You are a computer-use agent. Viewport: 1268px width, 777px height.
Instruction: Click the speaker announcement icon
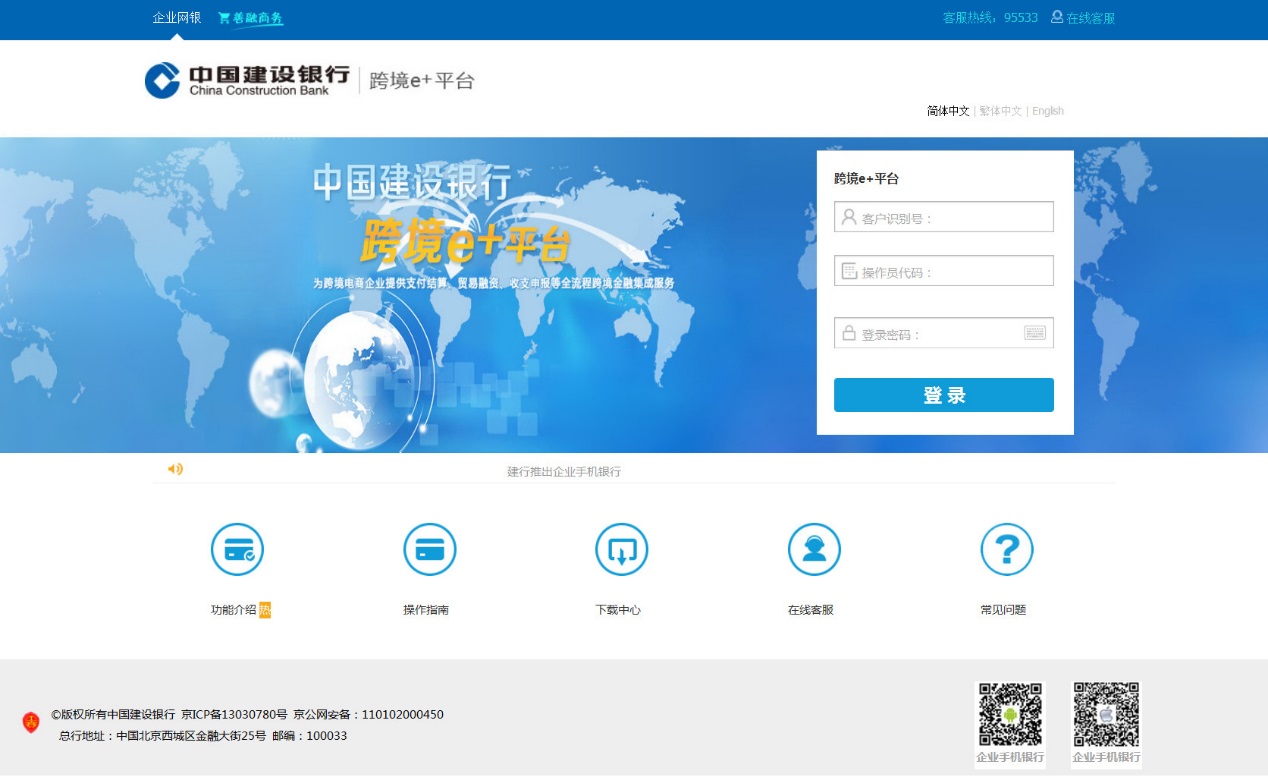point(175,469)
